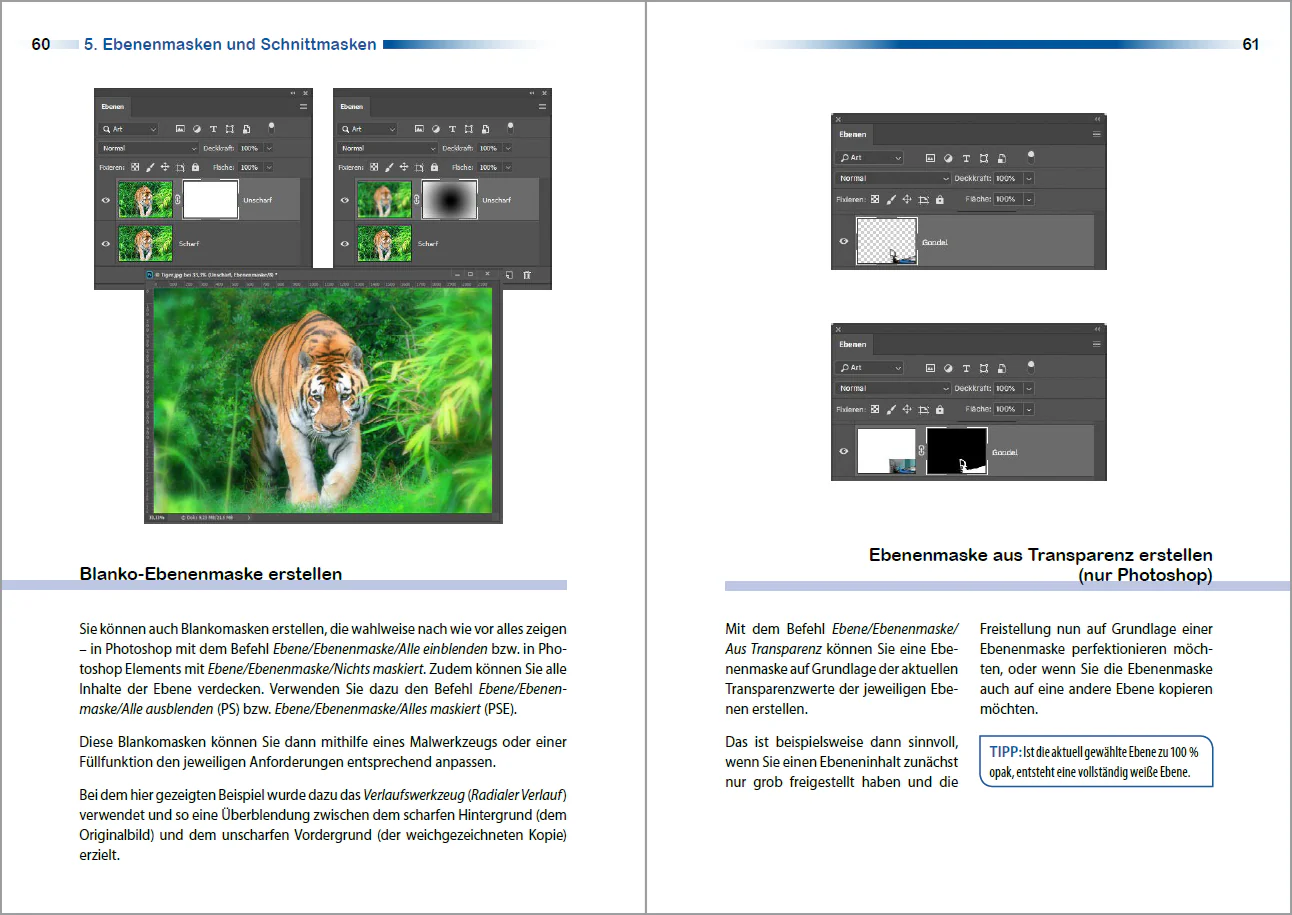
Task: Open Deckkraft arrow in white-mask Ebenen panel
Action: pyautogui.click(x=268, y=148)
